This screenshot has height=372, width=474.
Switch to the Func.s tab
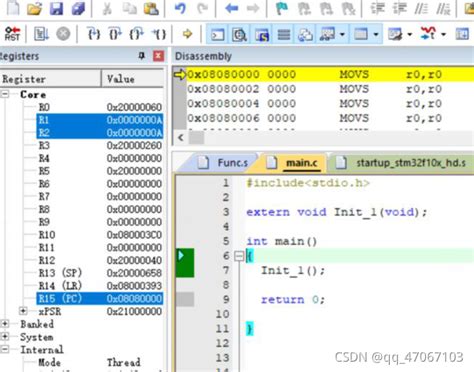click(x=223, y=163)
